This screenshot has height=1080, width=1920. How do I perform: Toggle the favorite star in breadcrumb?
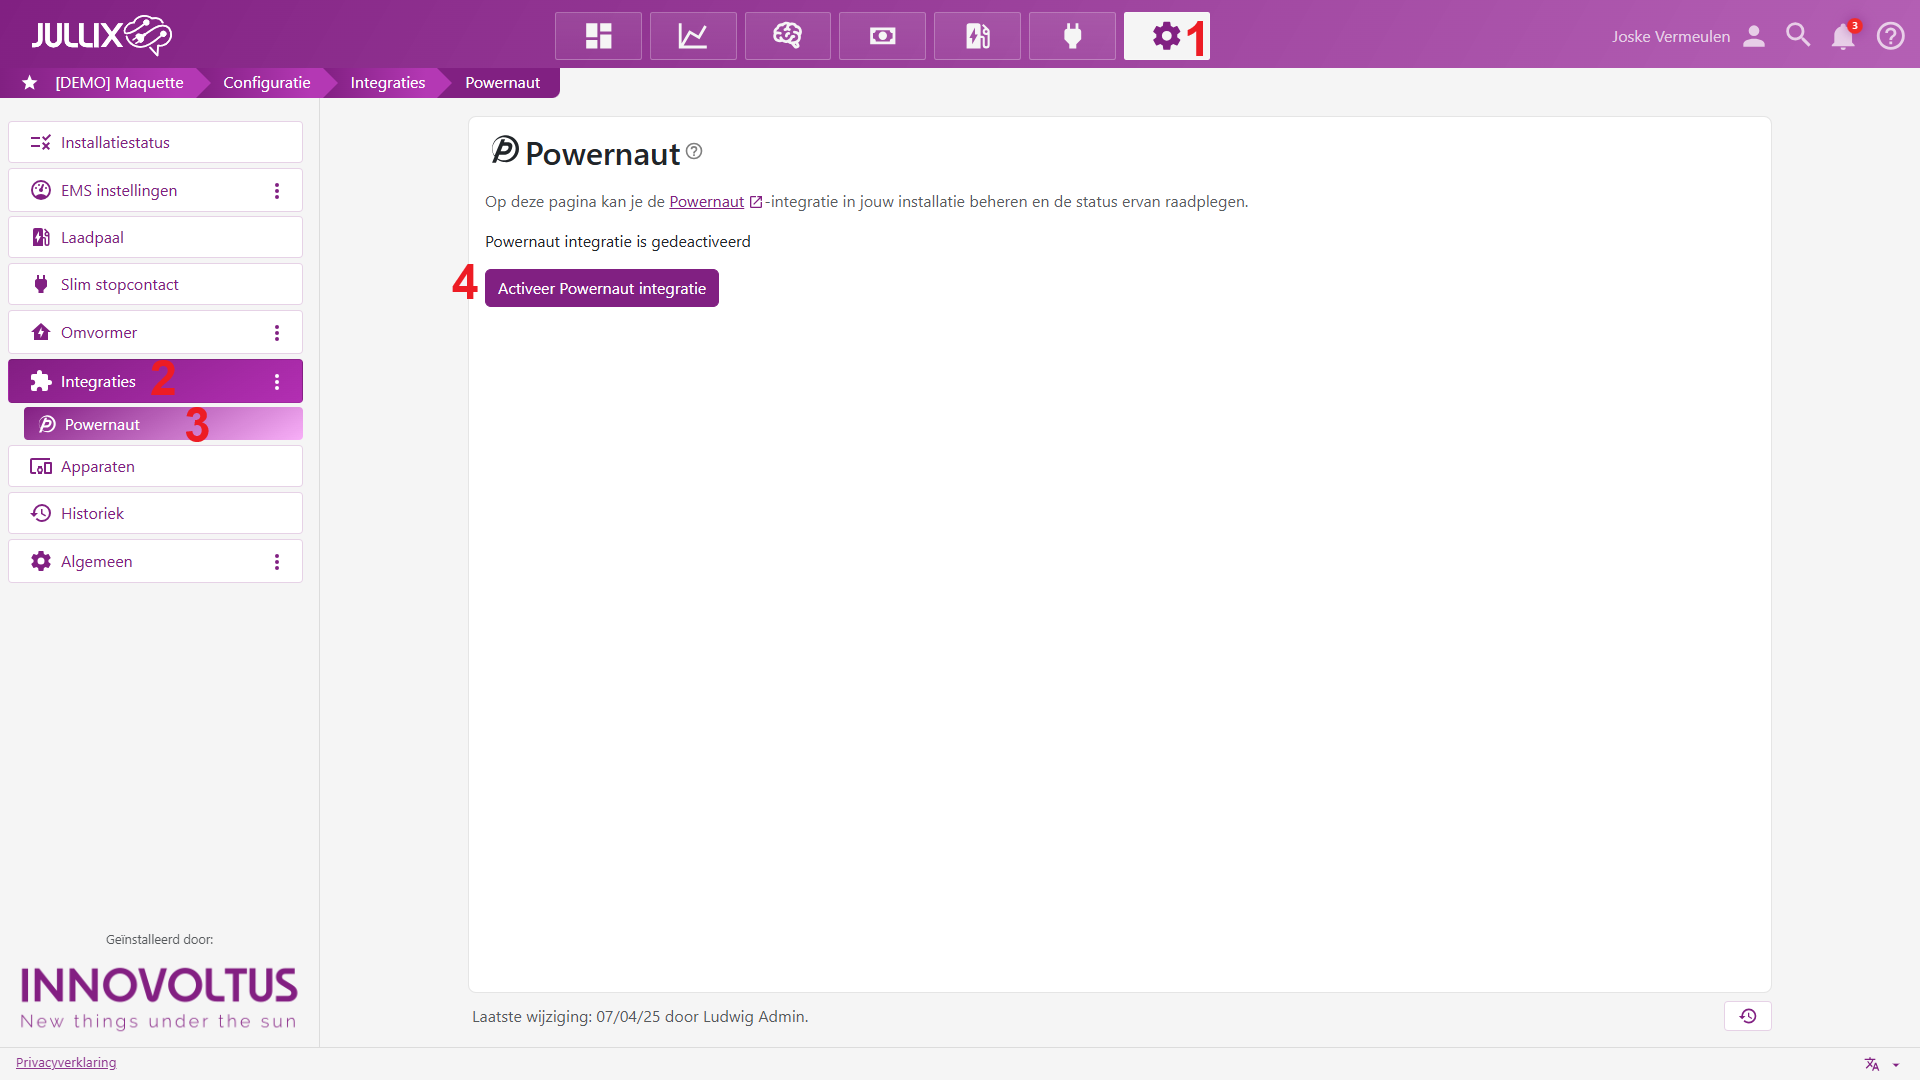coord(30,83)
